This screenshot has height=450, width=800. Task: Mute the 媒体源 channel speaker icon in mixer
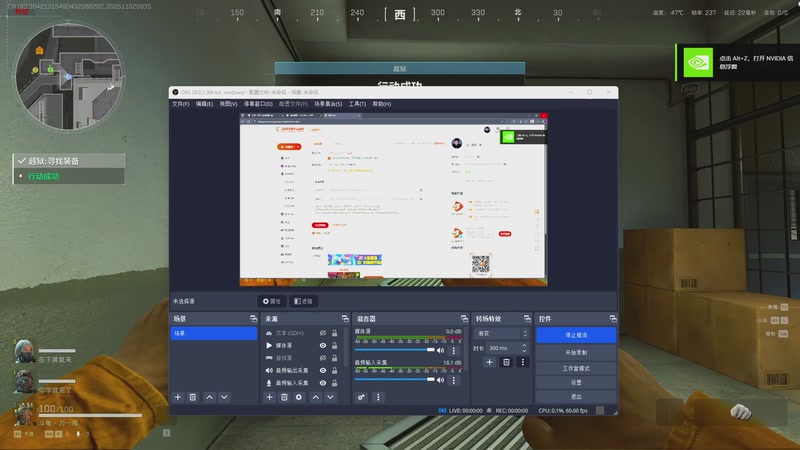(x=440, y=351)
